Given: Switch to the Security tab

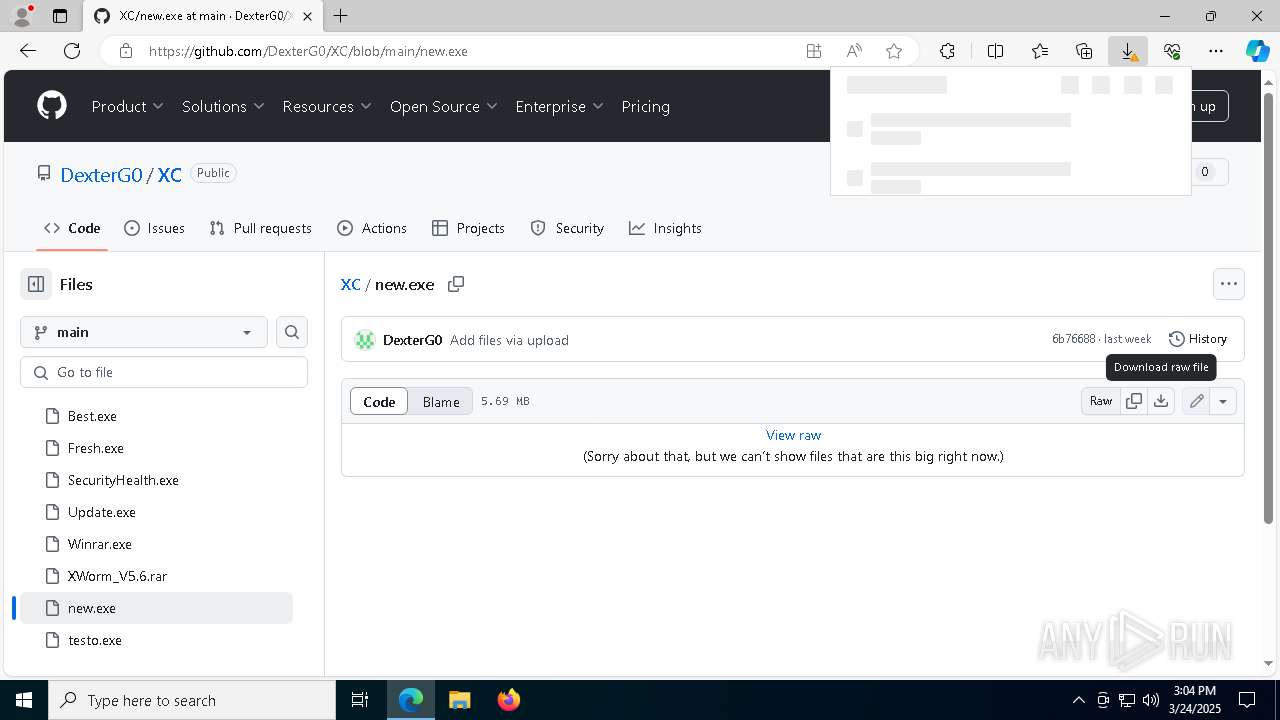Looking at the screenshot, I should 567,228.
